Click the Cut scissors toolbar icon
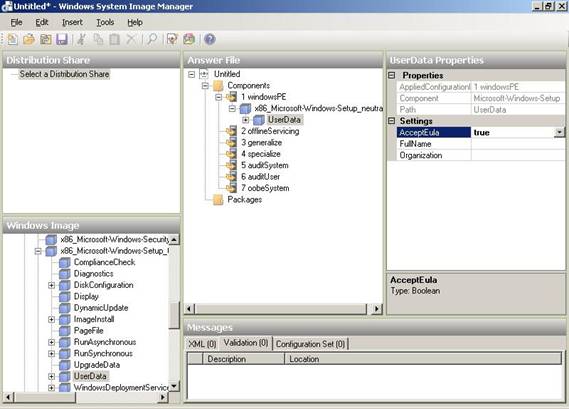569x409 pixels. point(82,39)
